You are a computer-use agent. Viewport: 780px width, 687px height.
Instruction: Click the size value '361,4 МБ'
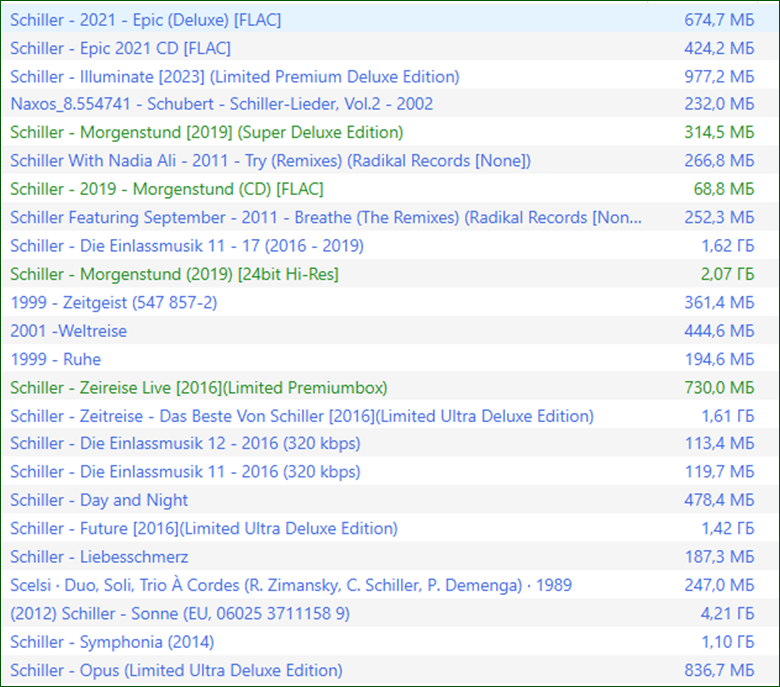(x=719, y=302)
